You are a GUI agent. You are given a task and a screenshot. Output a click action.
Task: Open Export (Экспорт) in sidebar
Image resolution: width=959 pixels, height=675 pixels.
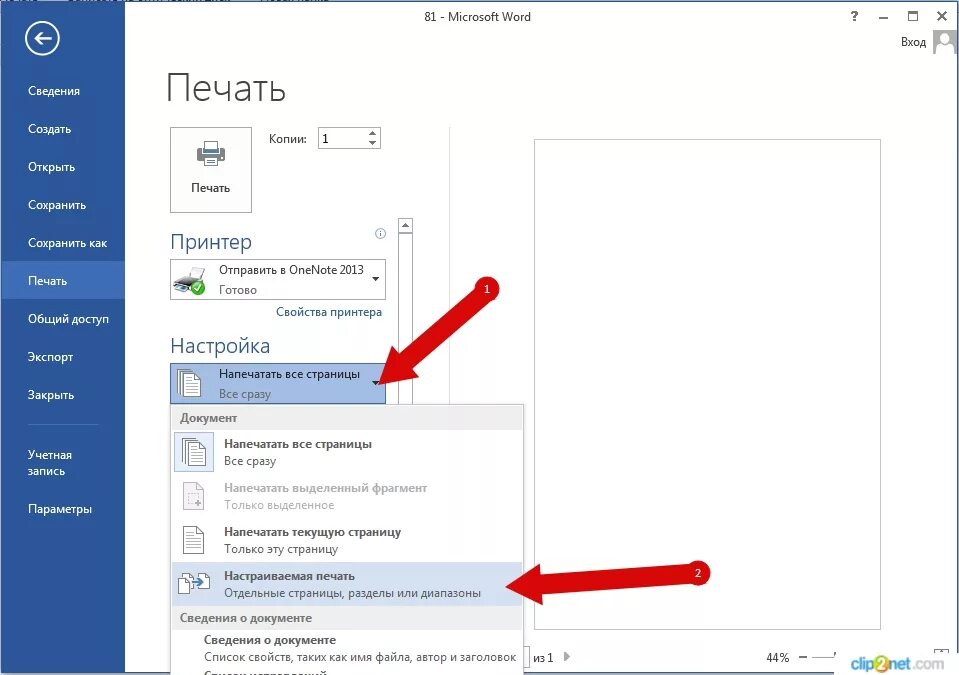pos(50,356)
